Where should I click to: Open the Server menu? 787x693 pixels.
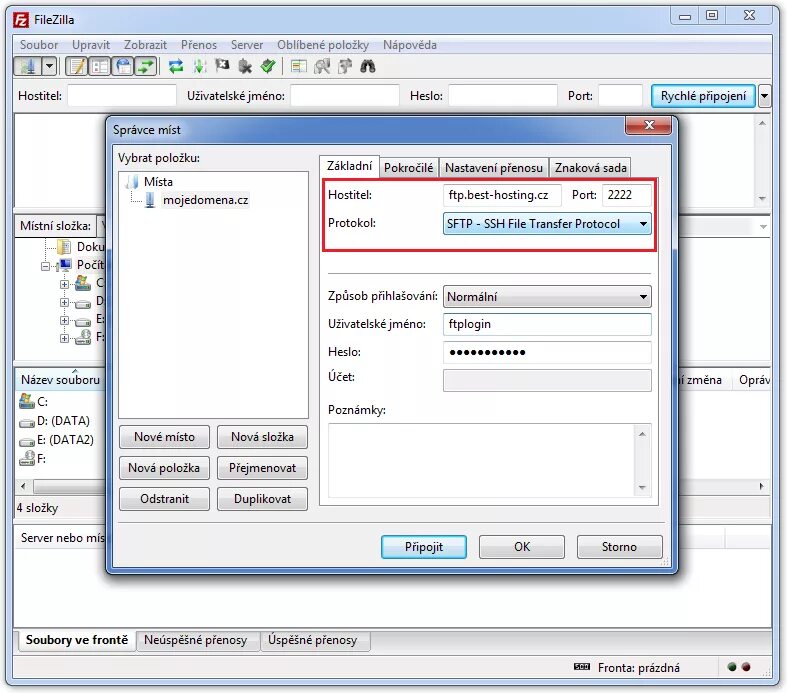(247, 45)
